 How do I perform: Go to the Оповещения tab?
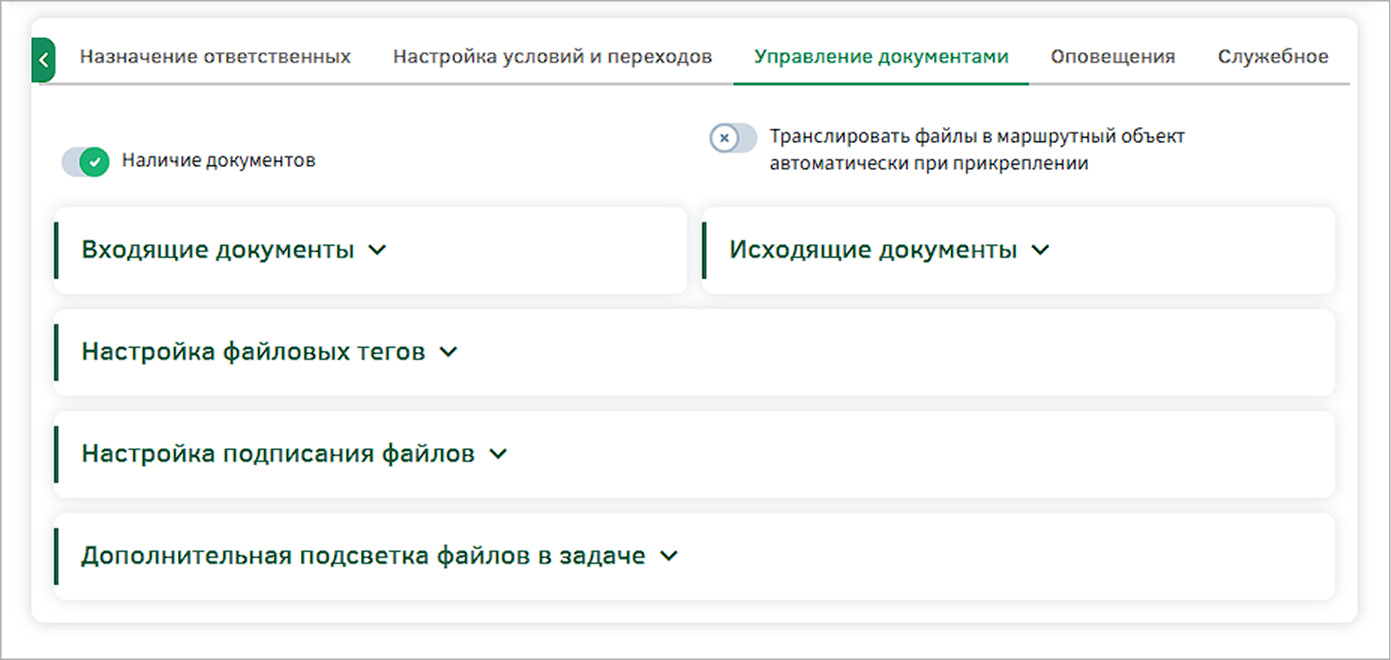[x=1112, y=57]
